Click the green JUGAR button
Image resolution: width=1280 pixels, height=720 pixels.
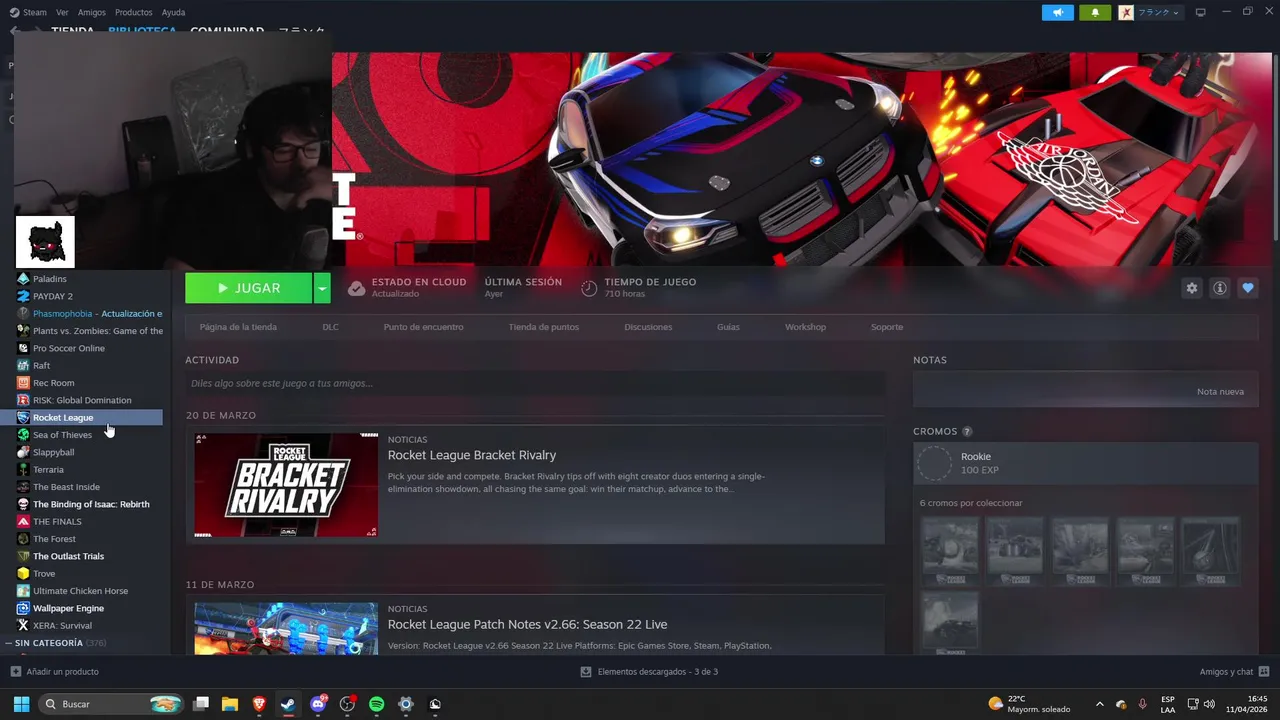coord(248,288)
